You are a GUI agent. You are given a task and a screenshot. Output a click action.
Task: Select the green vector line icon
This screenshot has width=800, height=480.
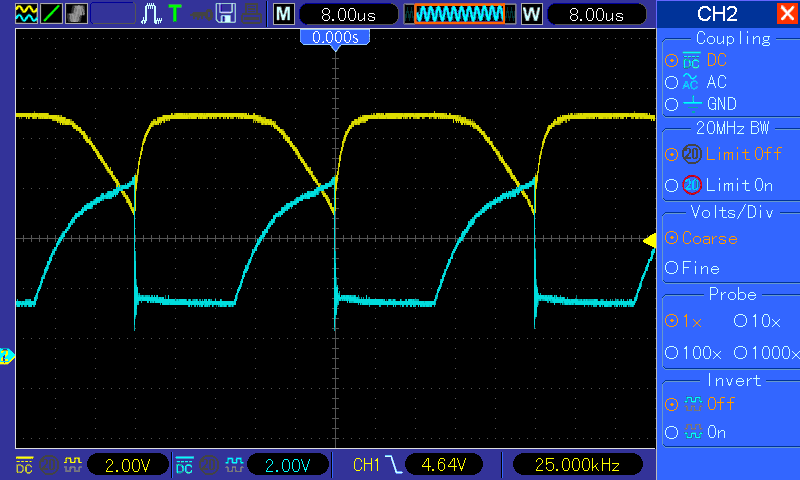[52, 14]
